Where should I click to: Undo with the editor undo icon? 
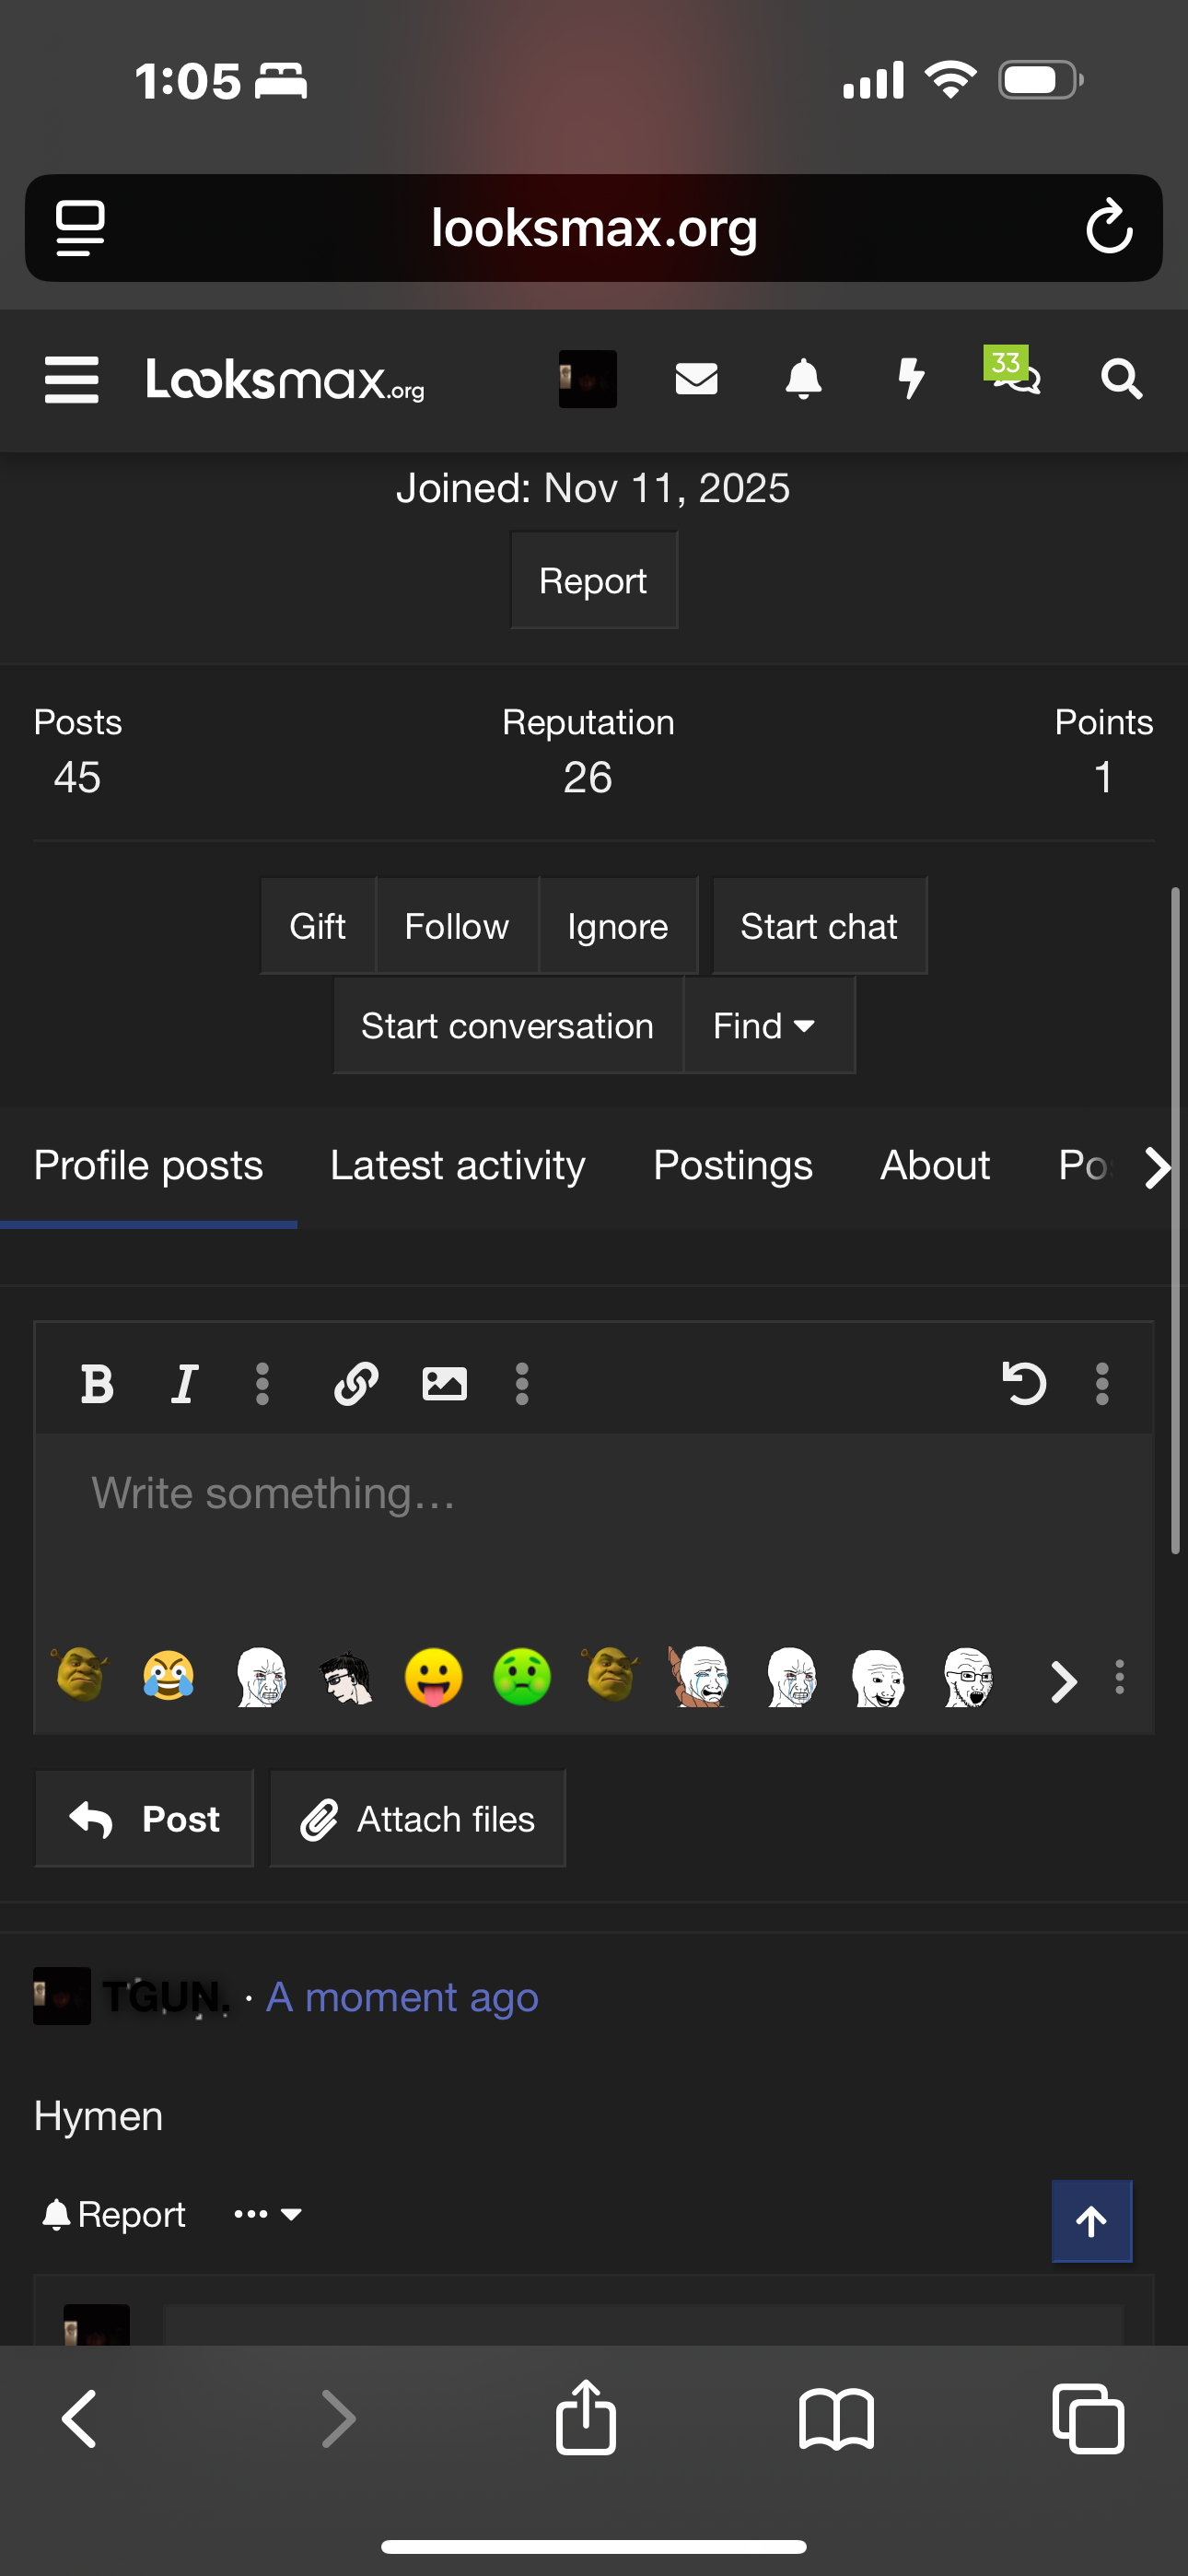[1023, 1384]
